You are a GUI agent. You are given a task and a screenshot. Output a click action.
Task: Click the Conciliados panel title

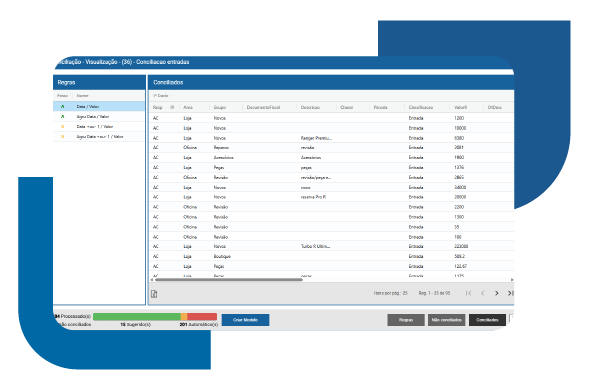pyautogui.click(x=168, y=83)
